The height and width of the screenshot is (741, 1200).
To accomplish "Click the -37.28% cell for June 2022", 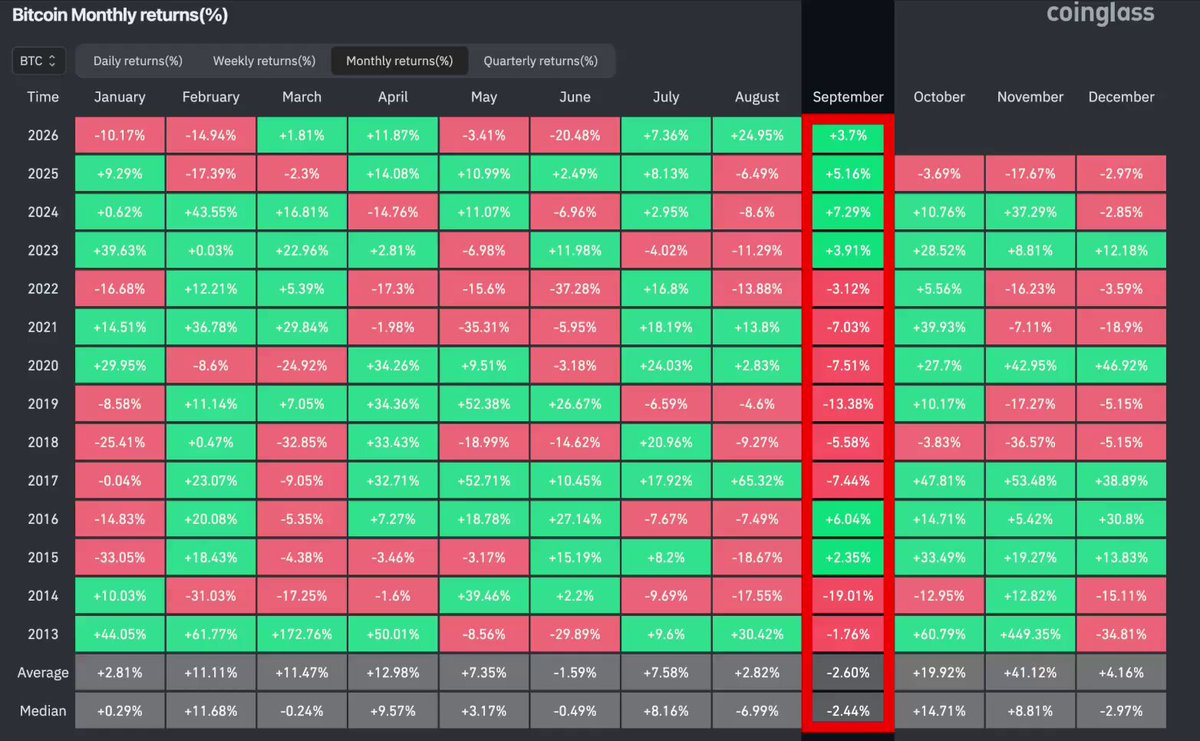I will 575,289.
